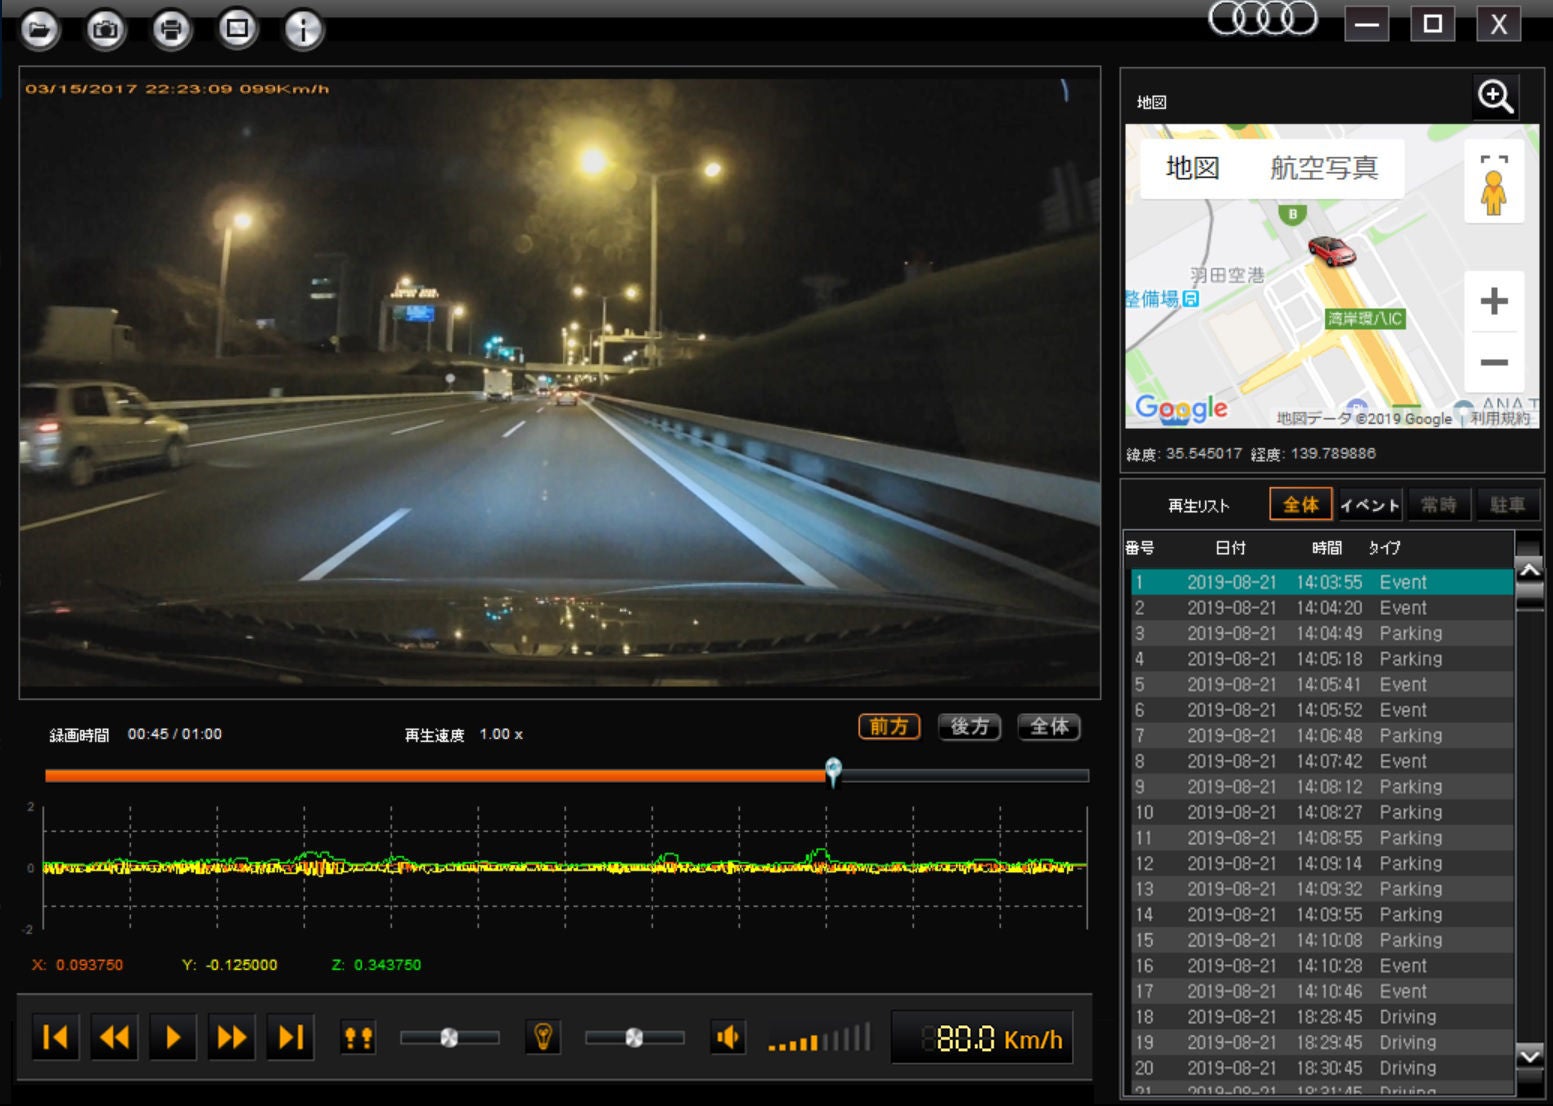Skip to the previous file

click(x=56, y=1037)
